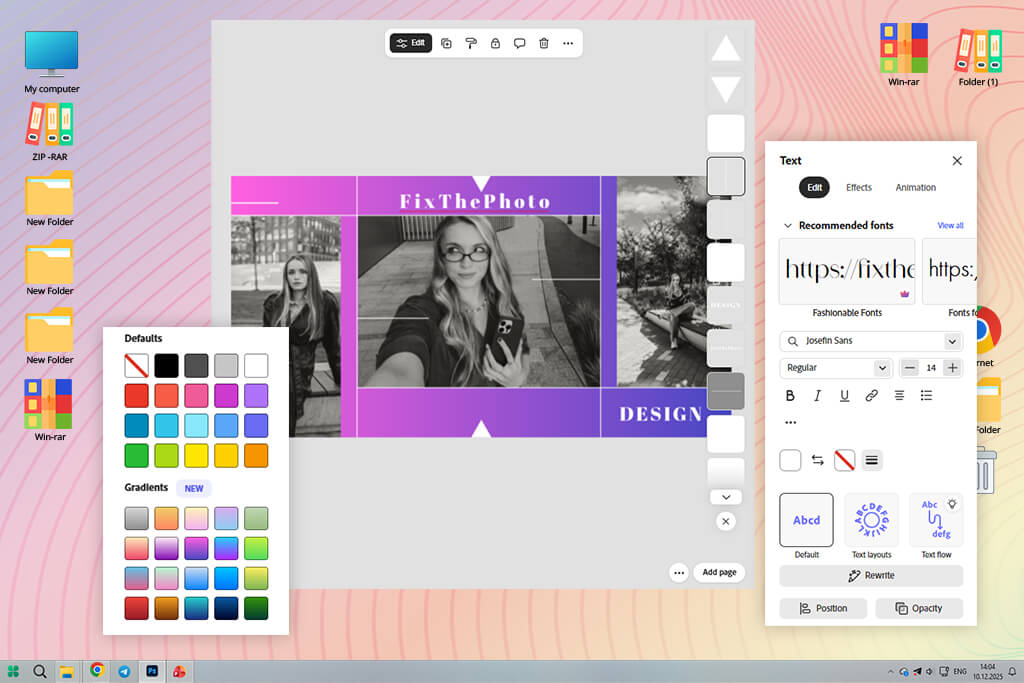Screen dimensions: 1024x683
Task: Open the Folder (1) desktop icon
Action: [978, 57]
